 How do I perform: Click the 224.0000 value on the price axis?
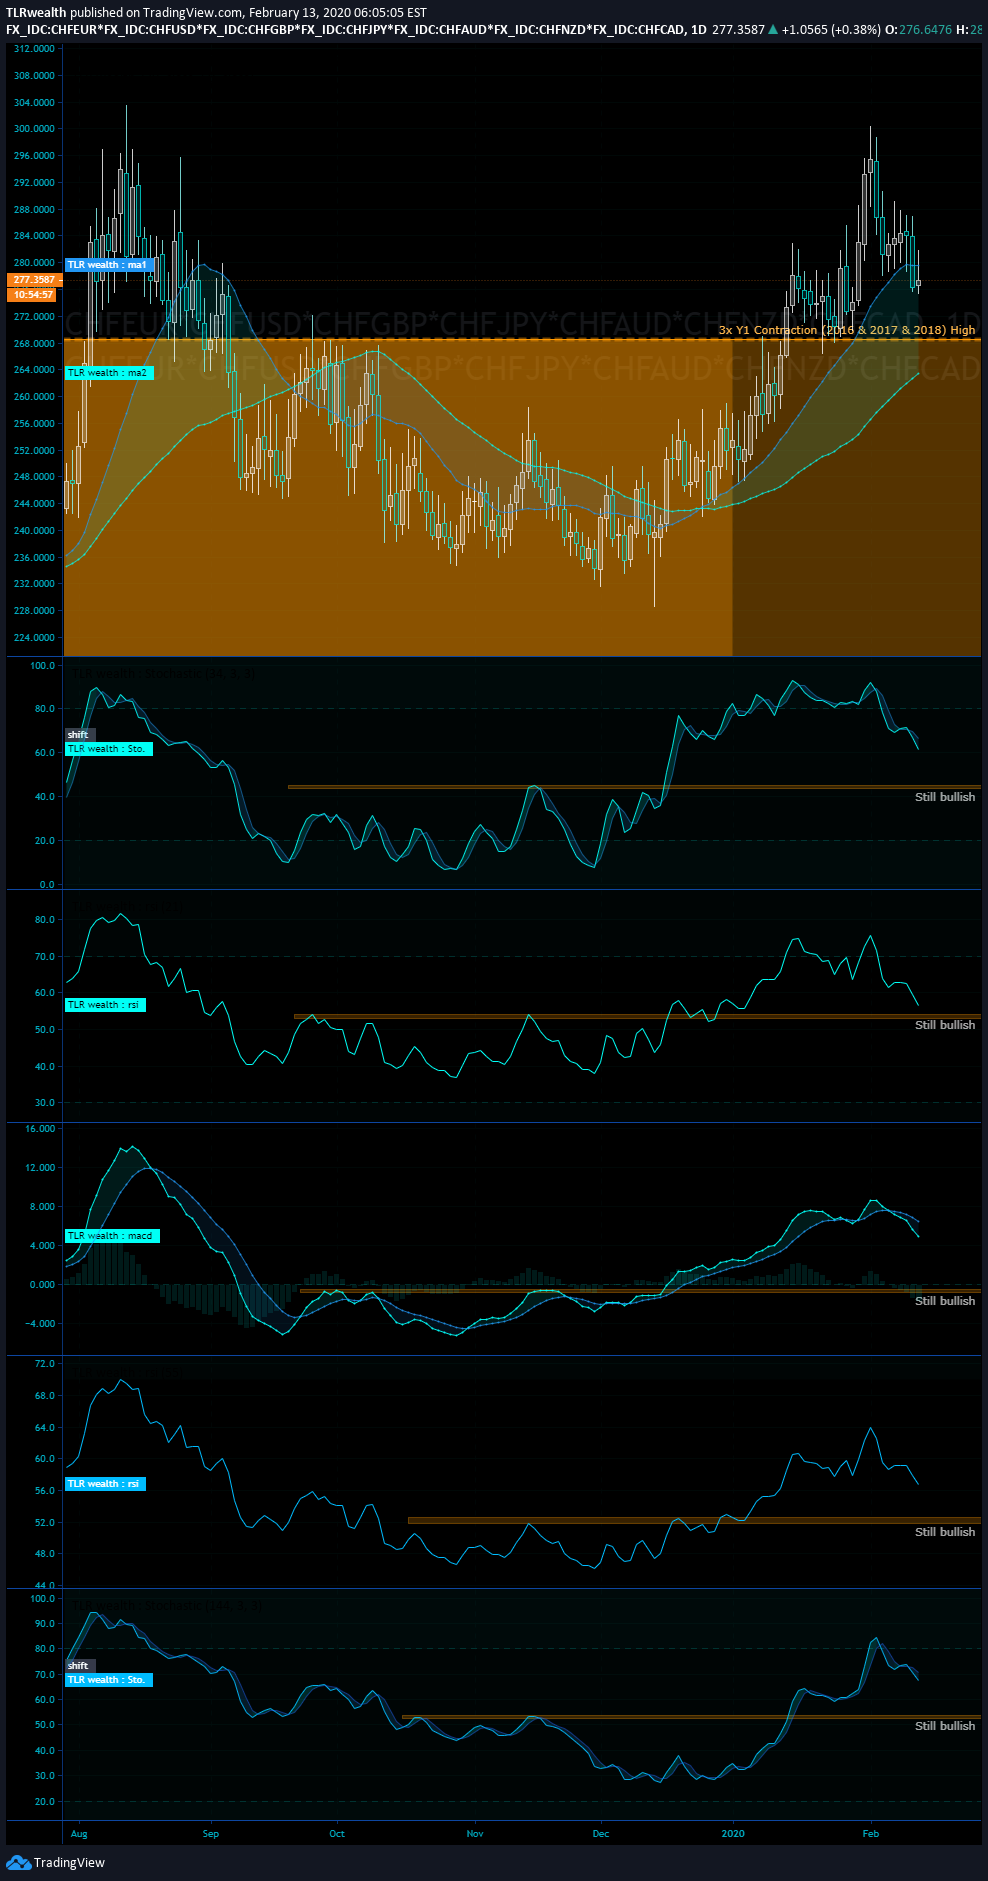click(x=35, y=638)
